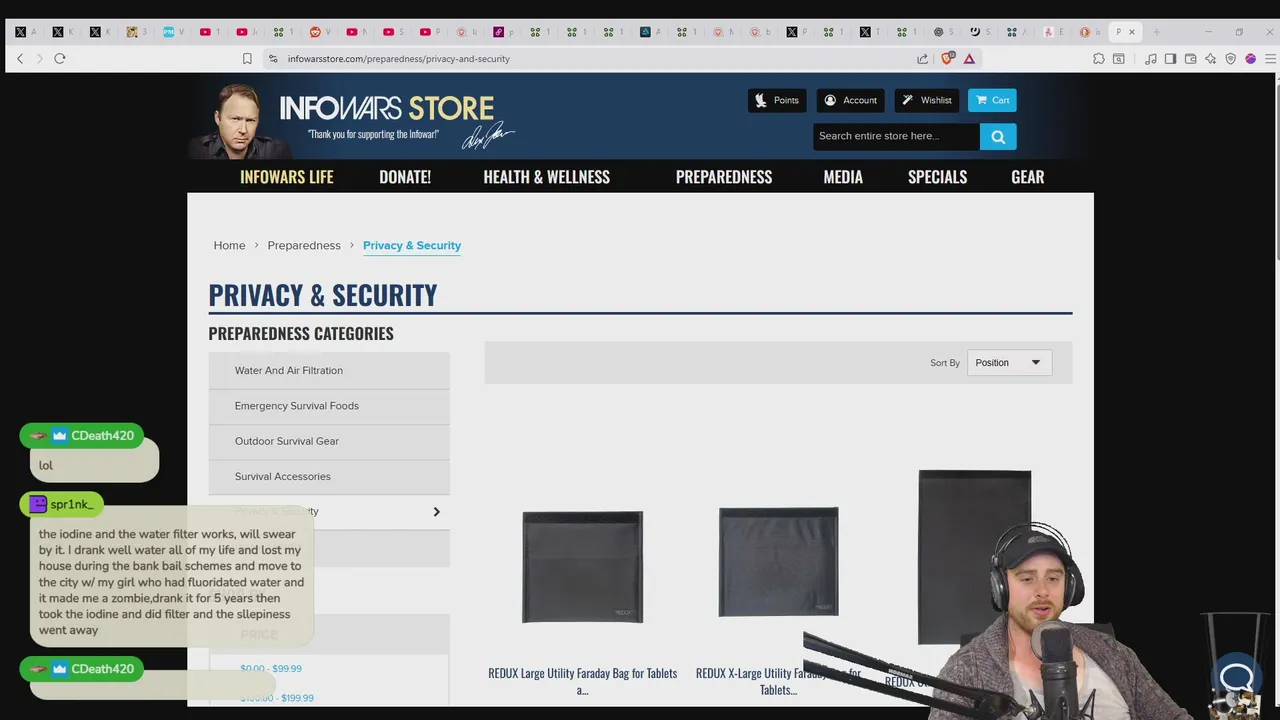Screen dimensions: 1280x720
Task: Open the GEAR menu
Action: point(1028,177)
